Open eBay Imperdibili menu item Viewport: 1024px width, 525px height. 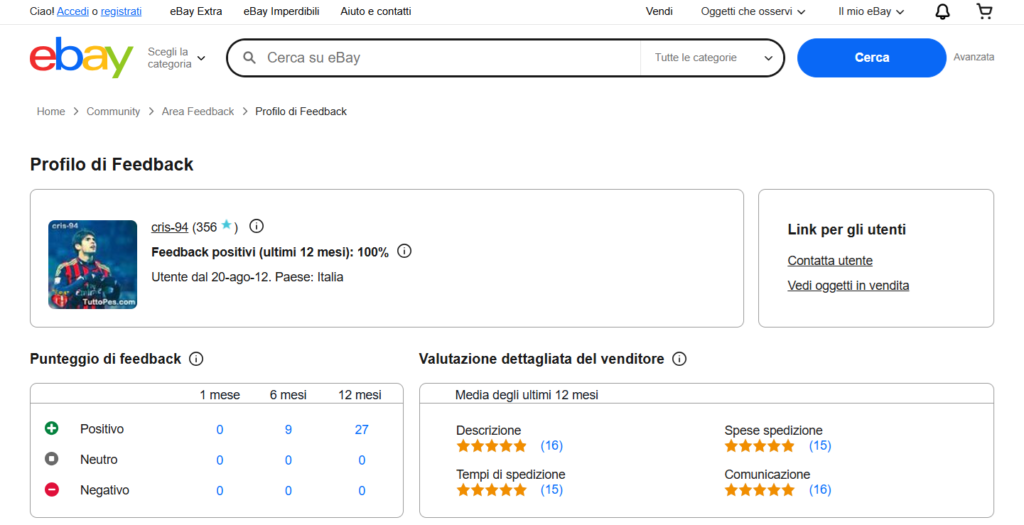[281, 12]
